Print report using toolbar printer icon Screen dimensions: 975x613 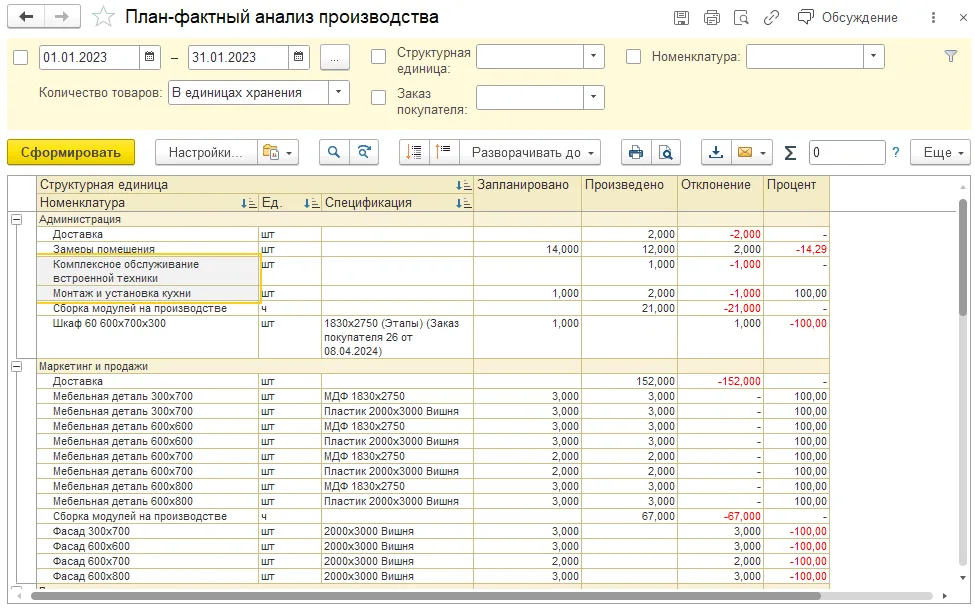tap(635, 152)
